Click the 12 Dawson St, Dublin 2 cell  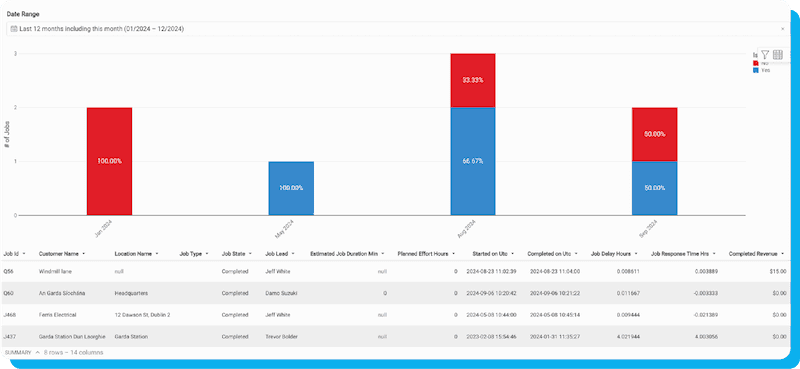point(142,315)
